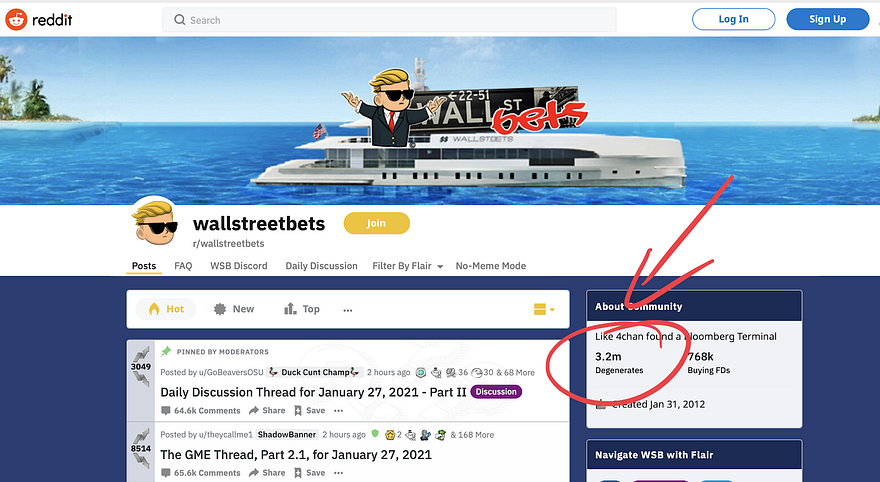Open three-dot menu on Daily Discussion post
The width and height of the screenshot is (880, 482).
point(338,411)
